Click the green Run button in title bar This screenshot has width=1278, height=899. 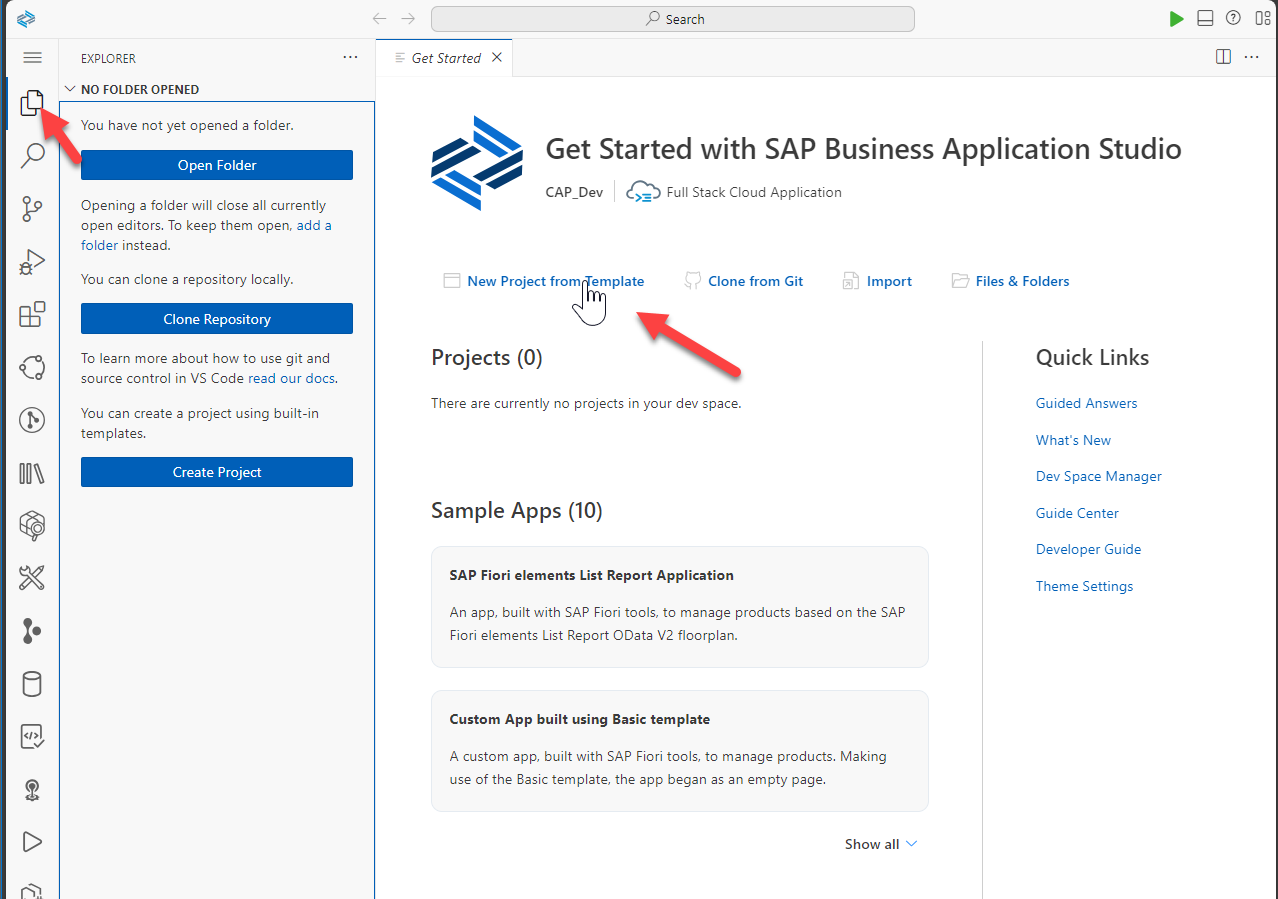(x=1177, y=19)
